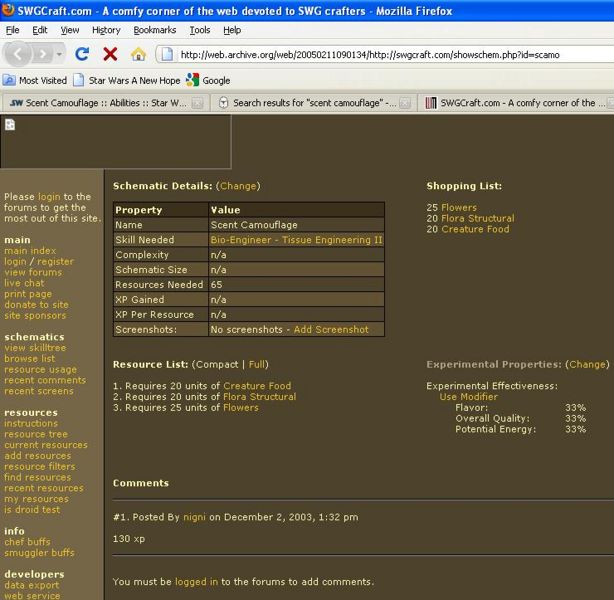614x600 pixels.
Task: Click the Forward navigation arrow
Action: click(44, 54)
